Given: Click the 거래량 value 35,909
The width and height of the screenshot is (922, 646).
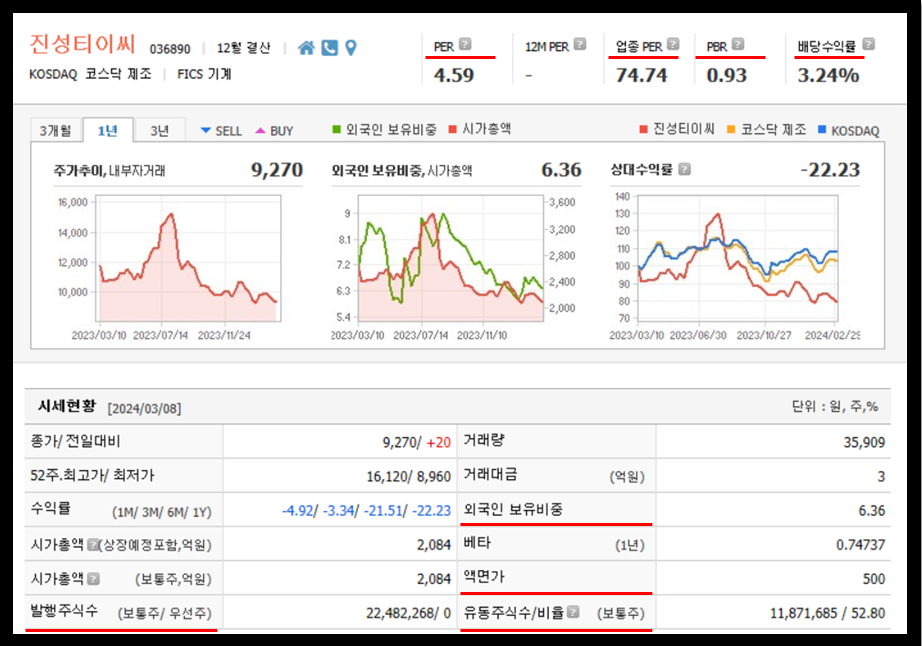Looking at the screenshot, I should click(x=864, y=443).
